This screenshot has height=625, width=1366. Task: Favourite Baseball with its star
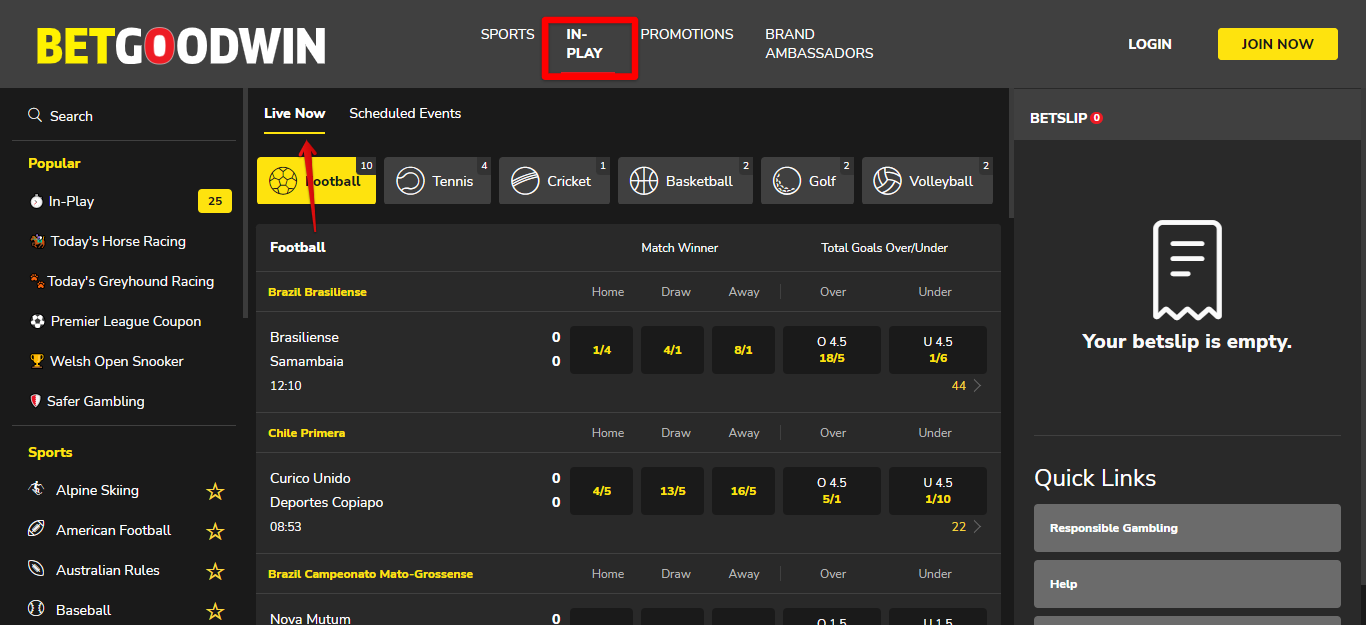(x=215, y=610)
